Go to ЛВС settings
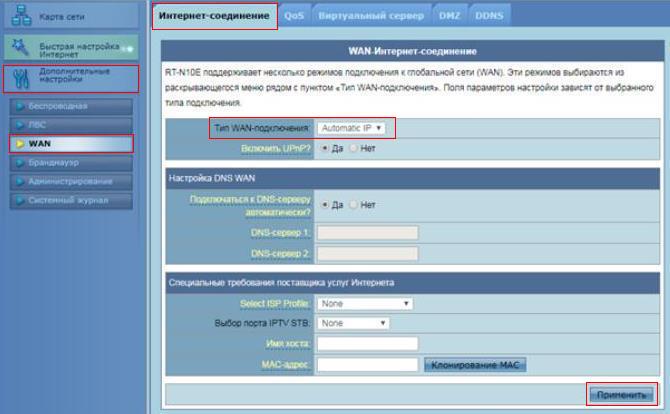This screenshot has height=414, width=670. 71,125
